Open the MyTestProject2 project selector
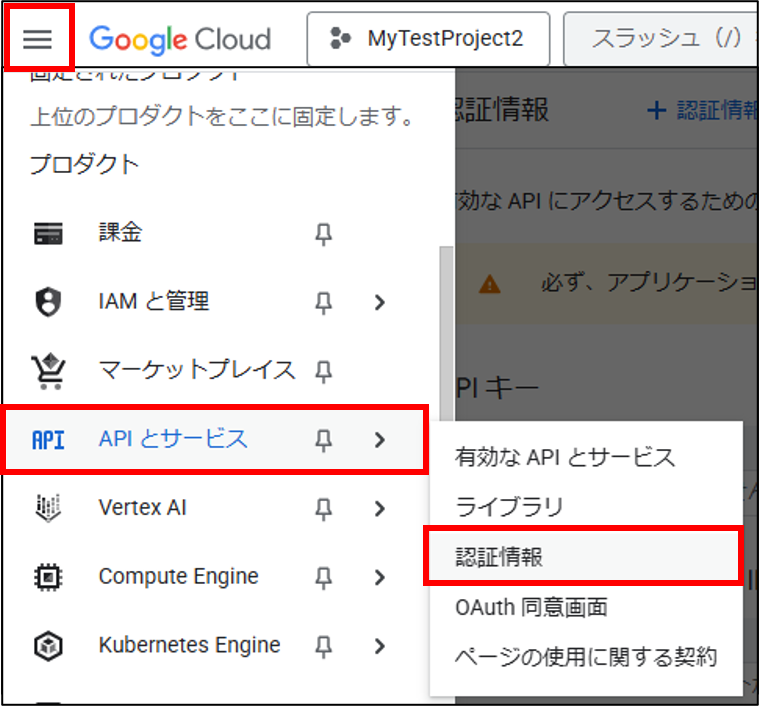The image size is (759, 706). [x=428, y=39]
